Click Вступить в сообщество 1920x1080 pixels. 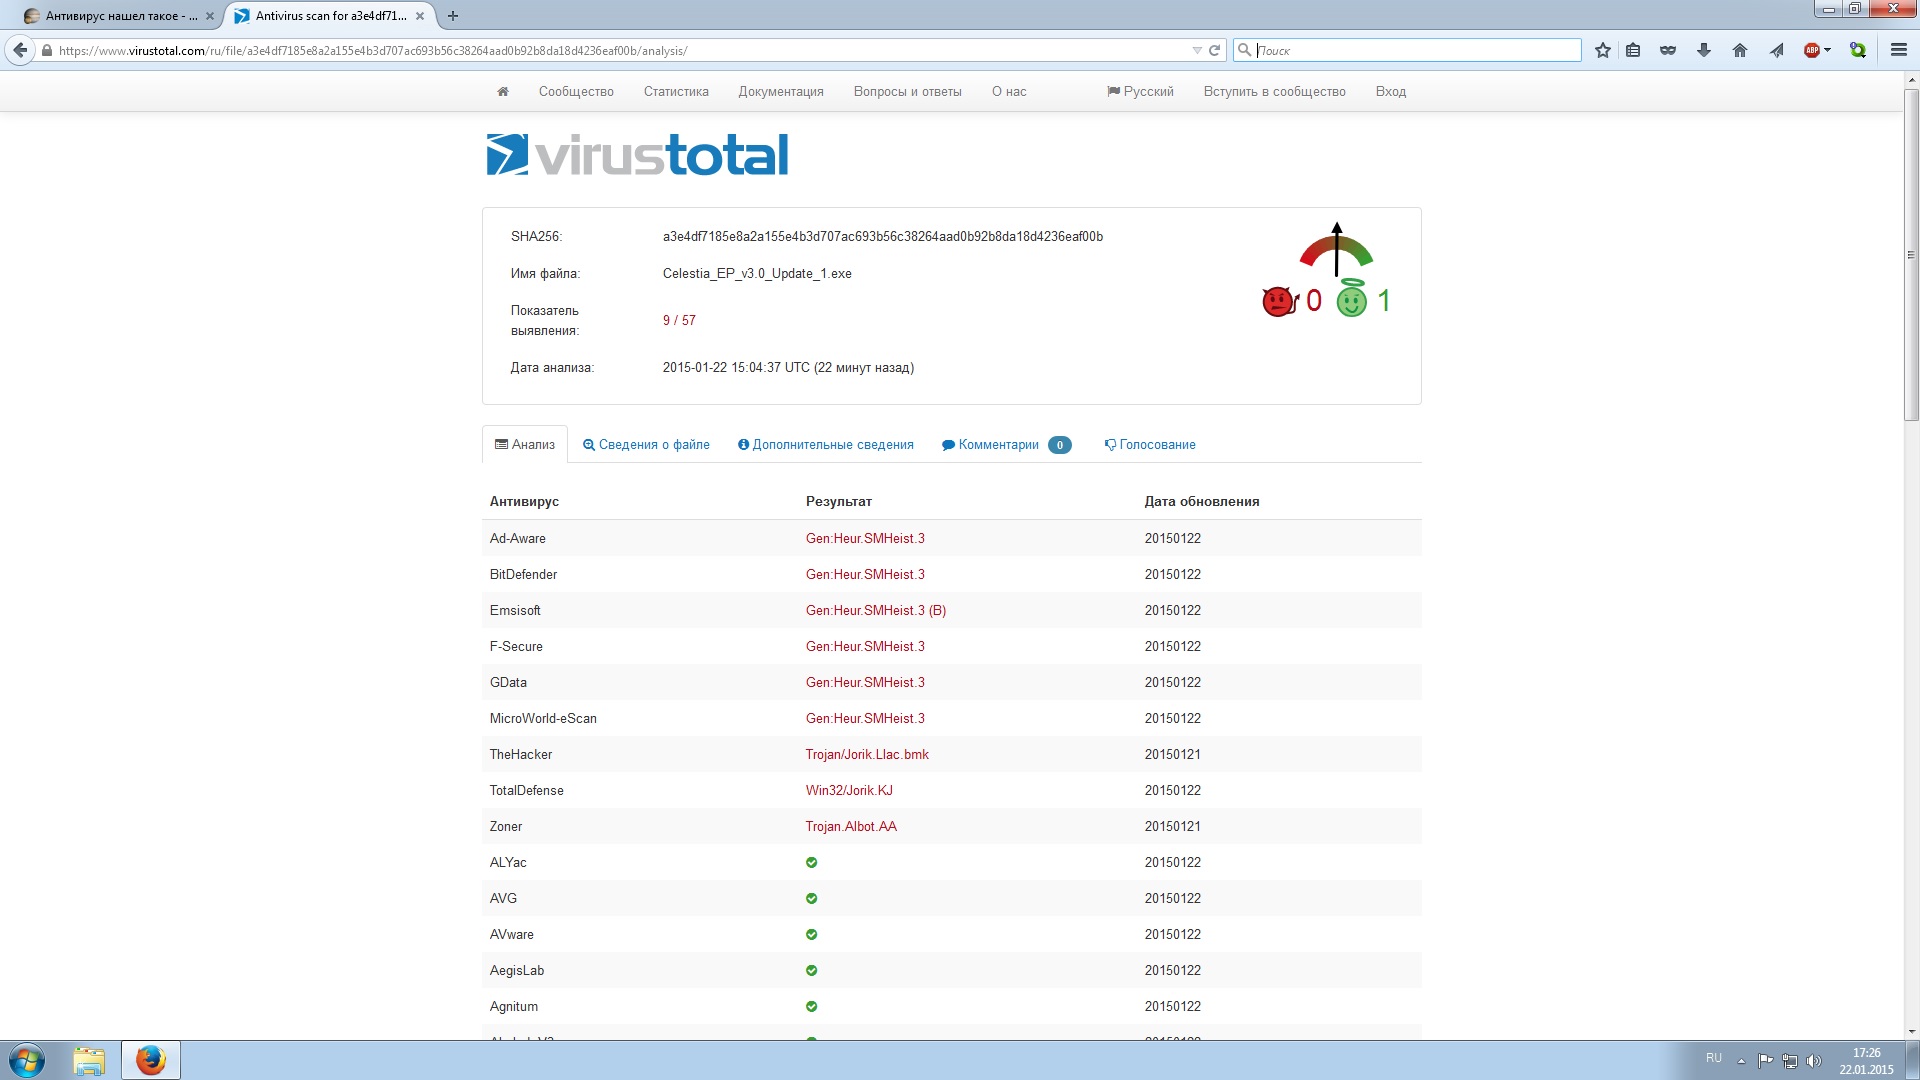tap(1274, 91)
